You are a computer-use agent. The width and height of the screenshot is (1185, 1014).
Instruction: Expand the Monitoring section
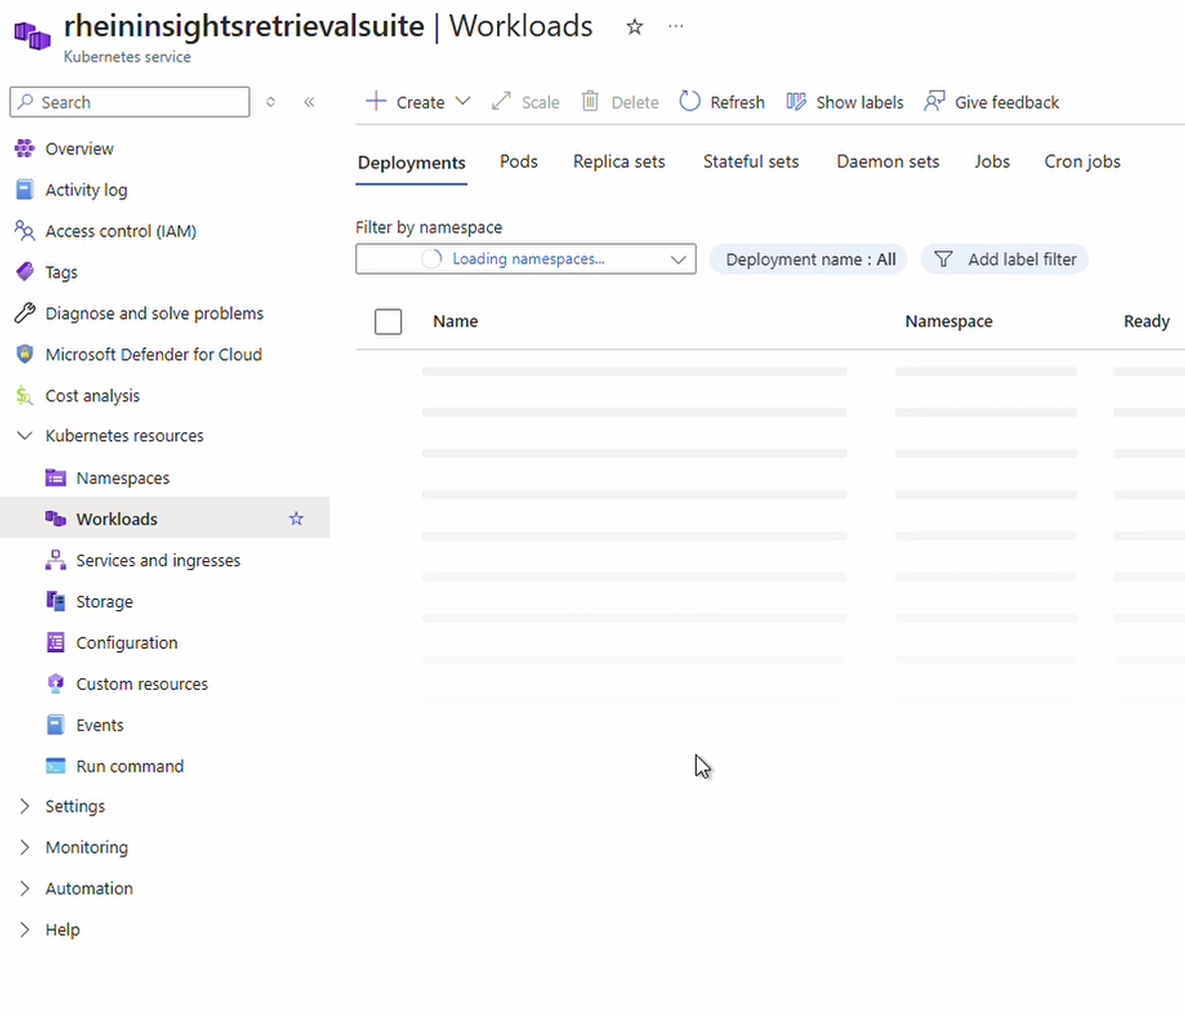coord(25,847)
